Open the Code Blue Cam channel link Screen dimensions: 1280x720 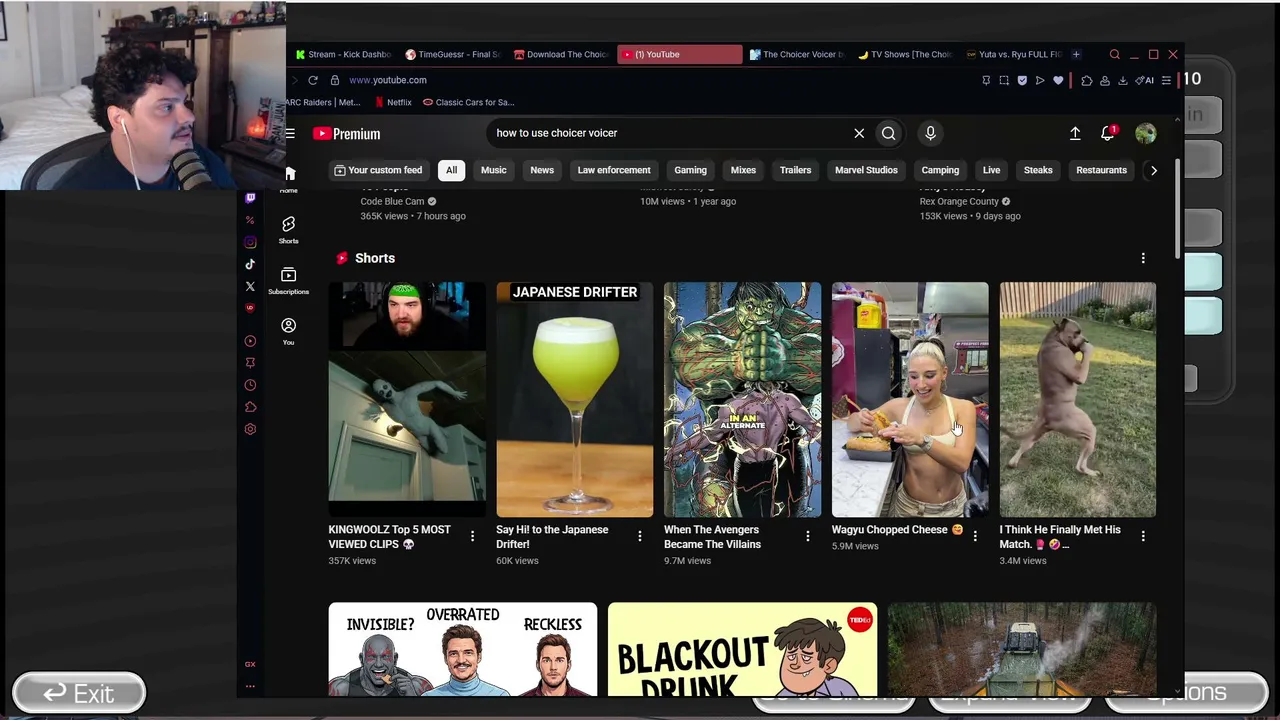tap(392, 201)
